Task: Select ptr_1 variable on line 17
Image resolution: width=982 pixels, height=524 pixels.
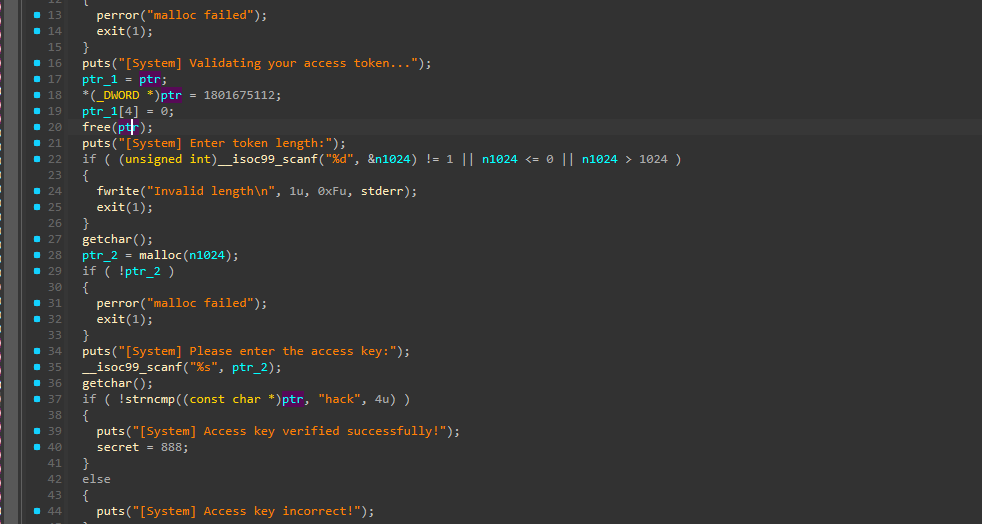Action: click(100, 80)
